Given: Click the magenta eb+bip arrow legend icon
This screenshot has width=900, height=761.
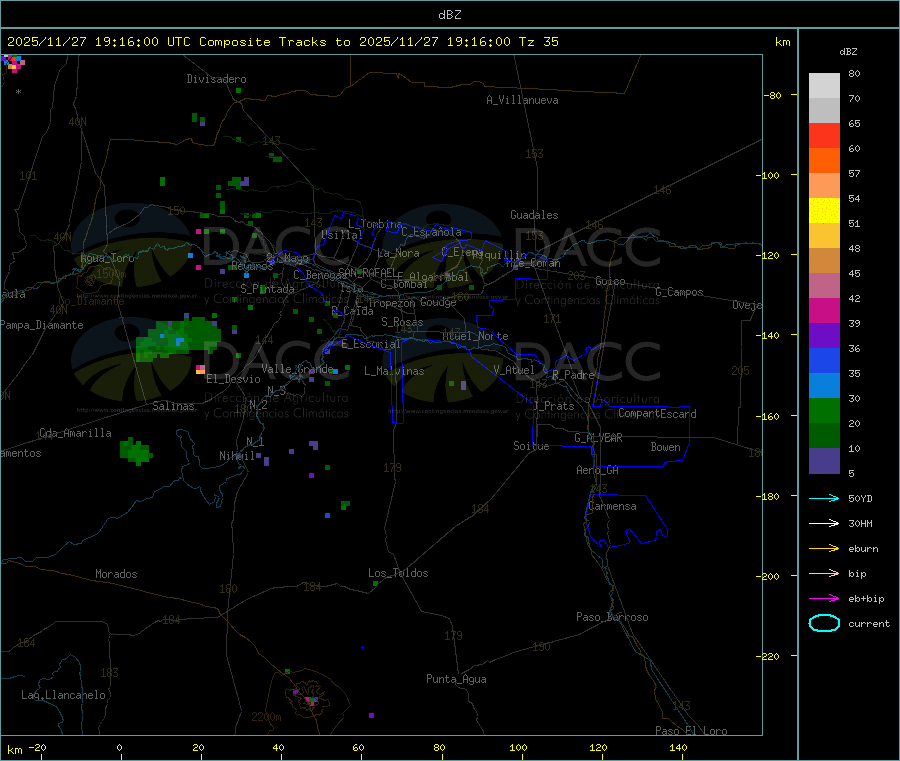Looking at the screenshot, I should (x=824, y=598).
